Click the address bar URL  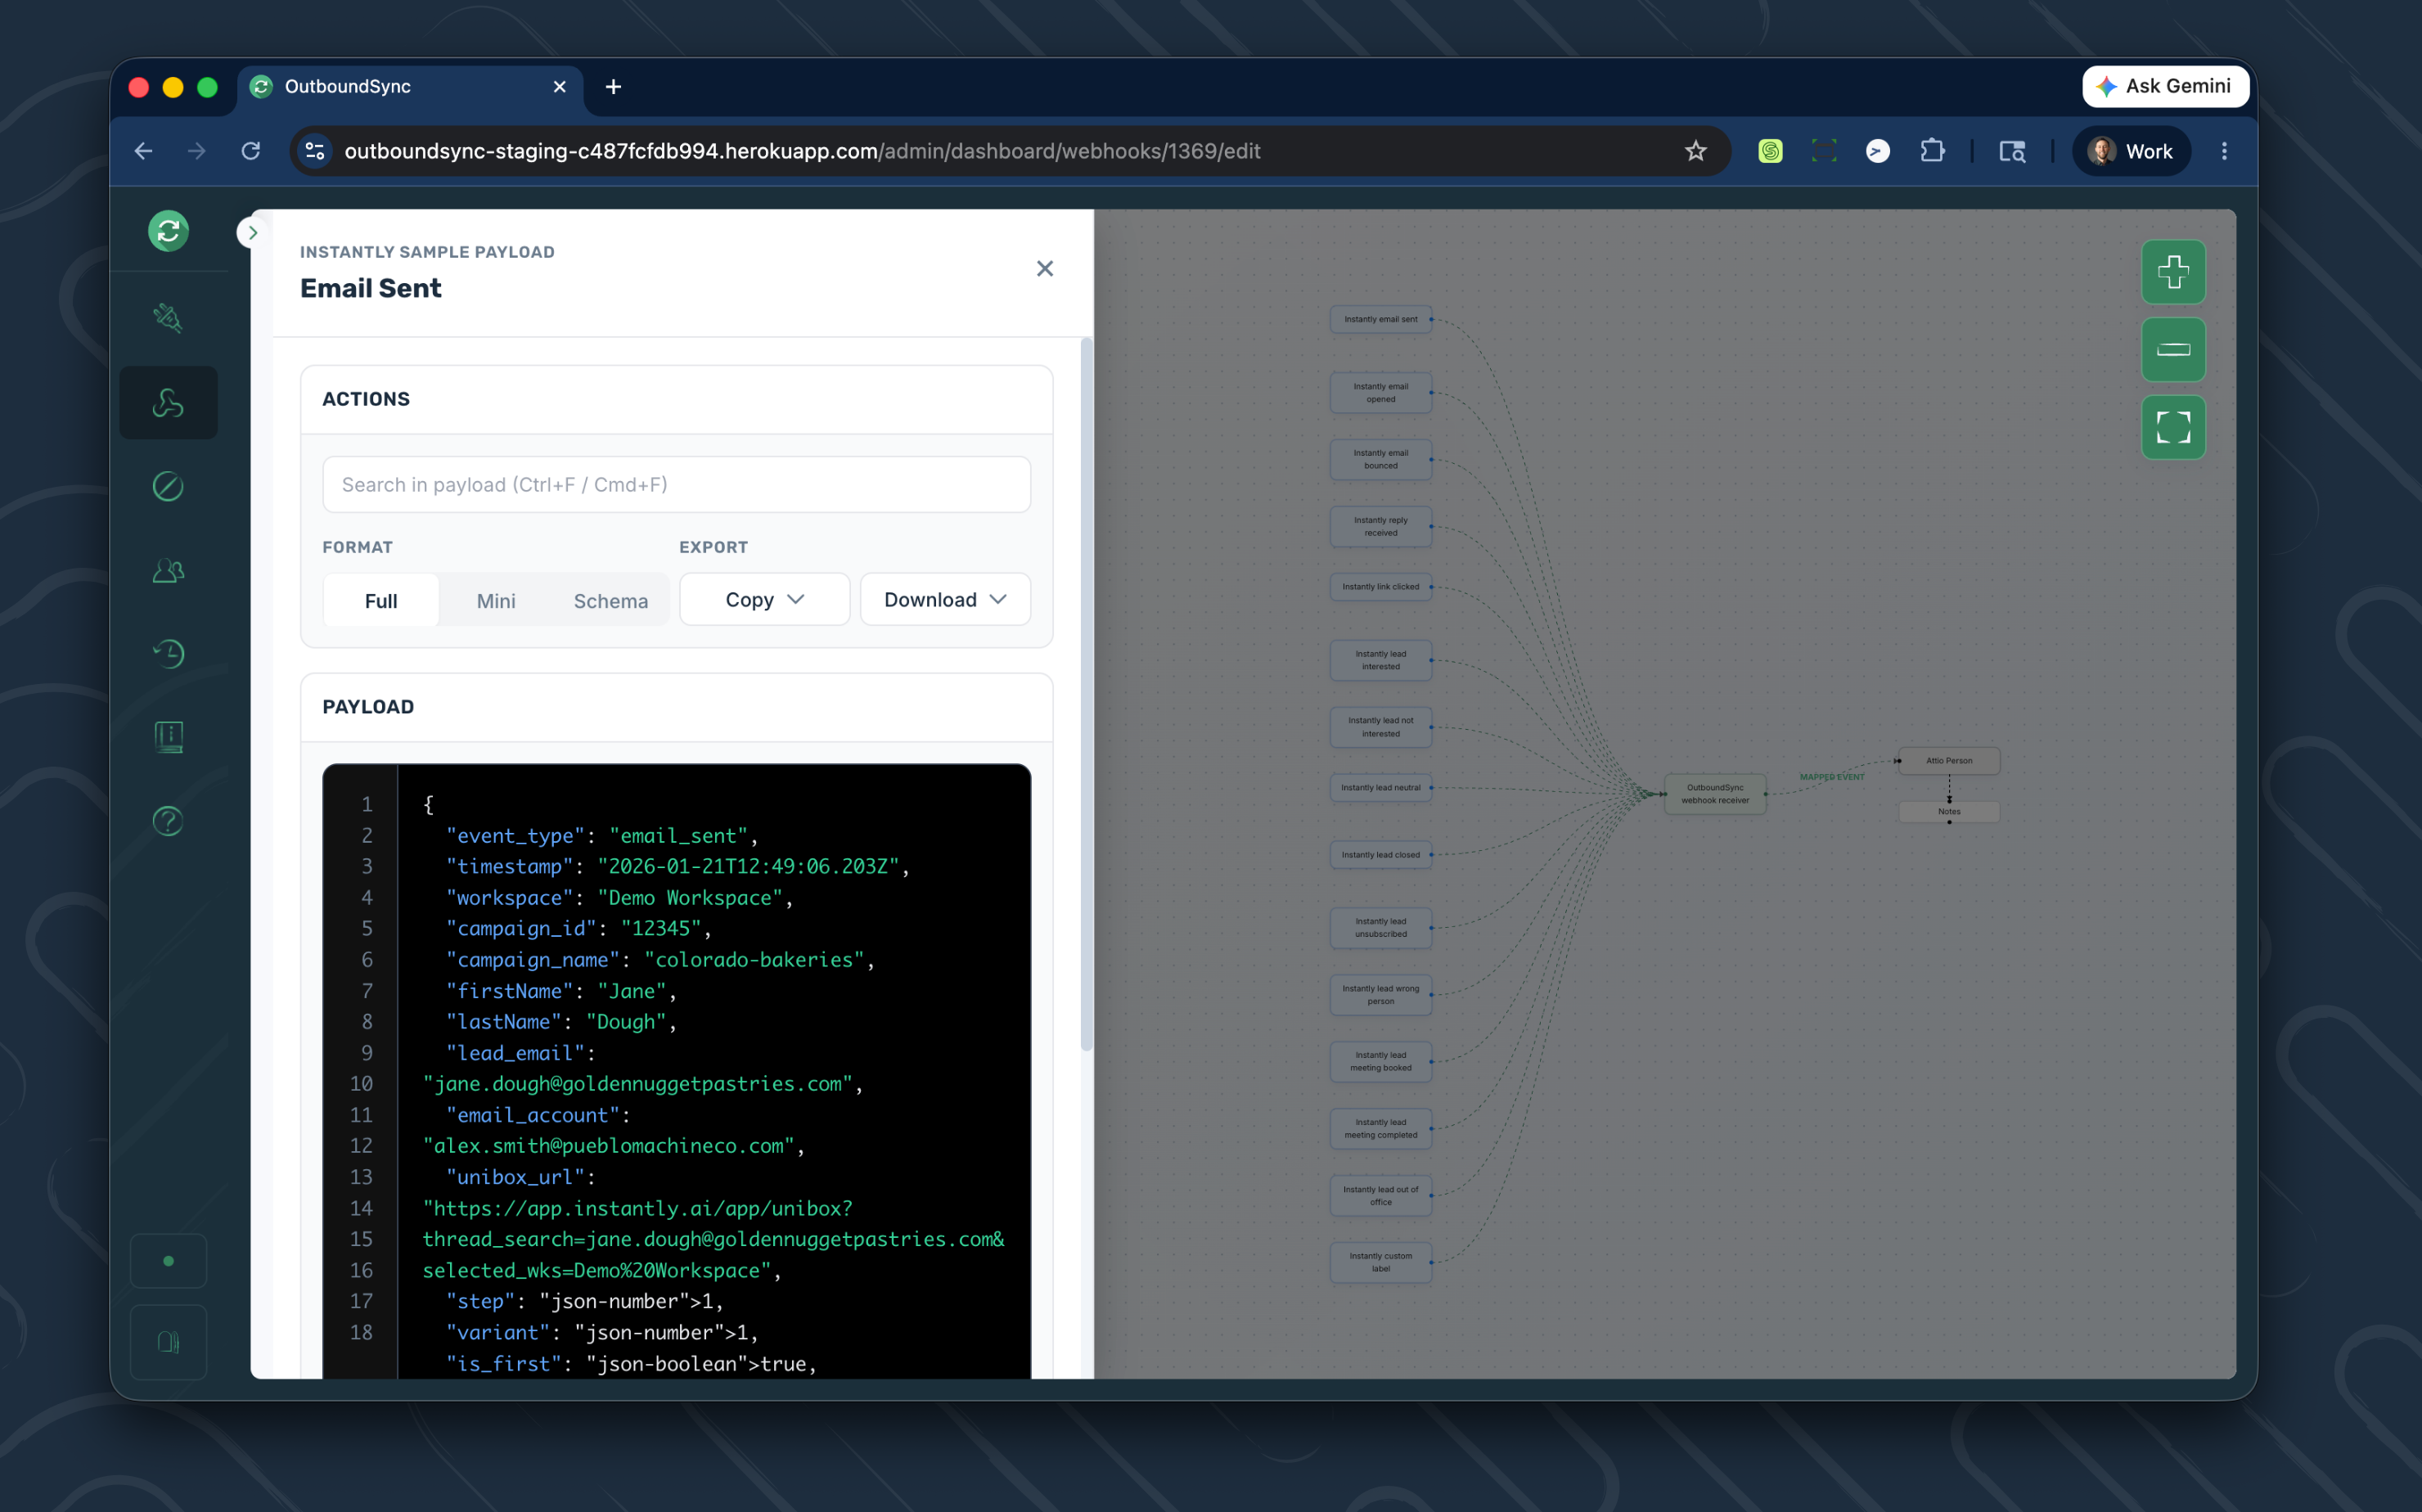(x=802, y=151)
